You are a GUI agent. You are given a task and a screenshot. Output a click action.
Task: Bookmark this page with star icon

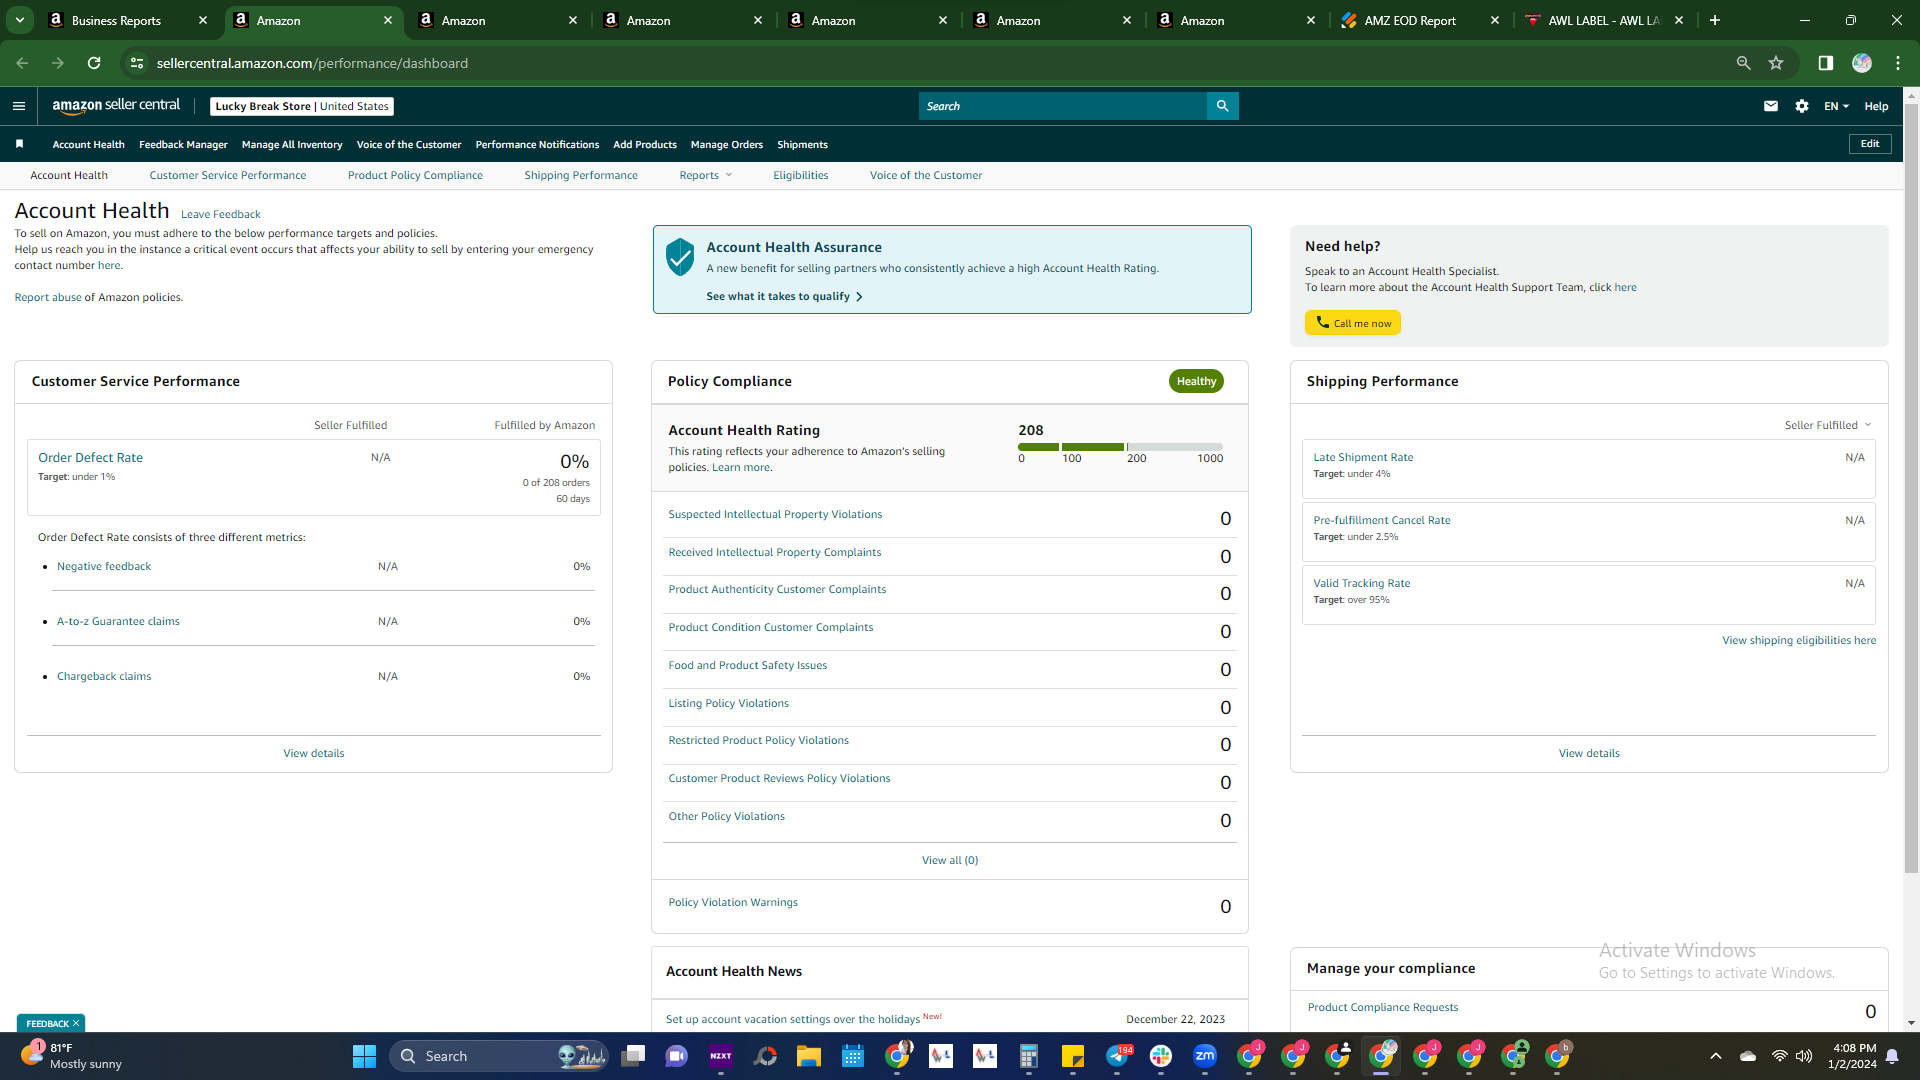pos(1776,63)
